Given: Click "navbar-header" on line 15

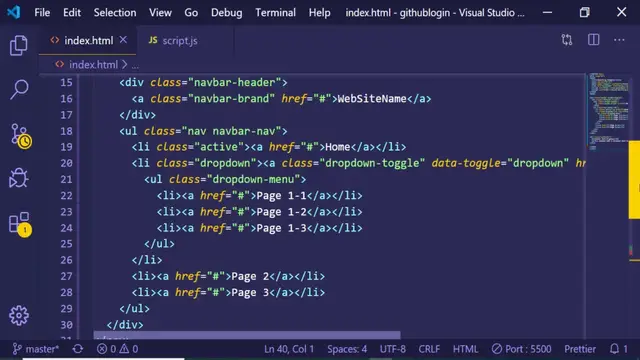Looking at the screenshot, I should pyautogui.click(x=234, y=82).
